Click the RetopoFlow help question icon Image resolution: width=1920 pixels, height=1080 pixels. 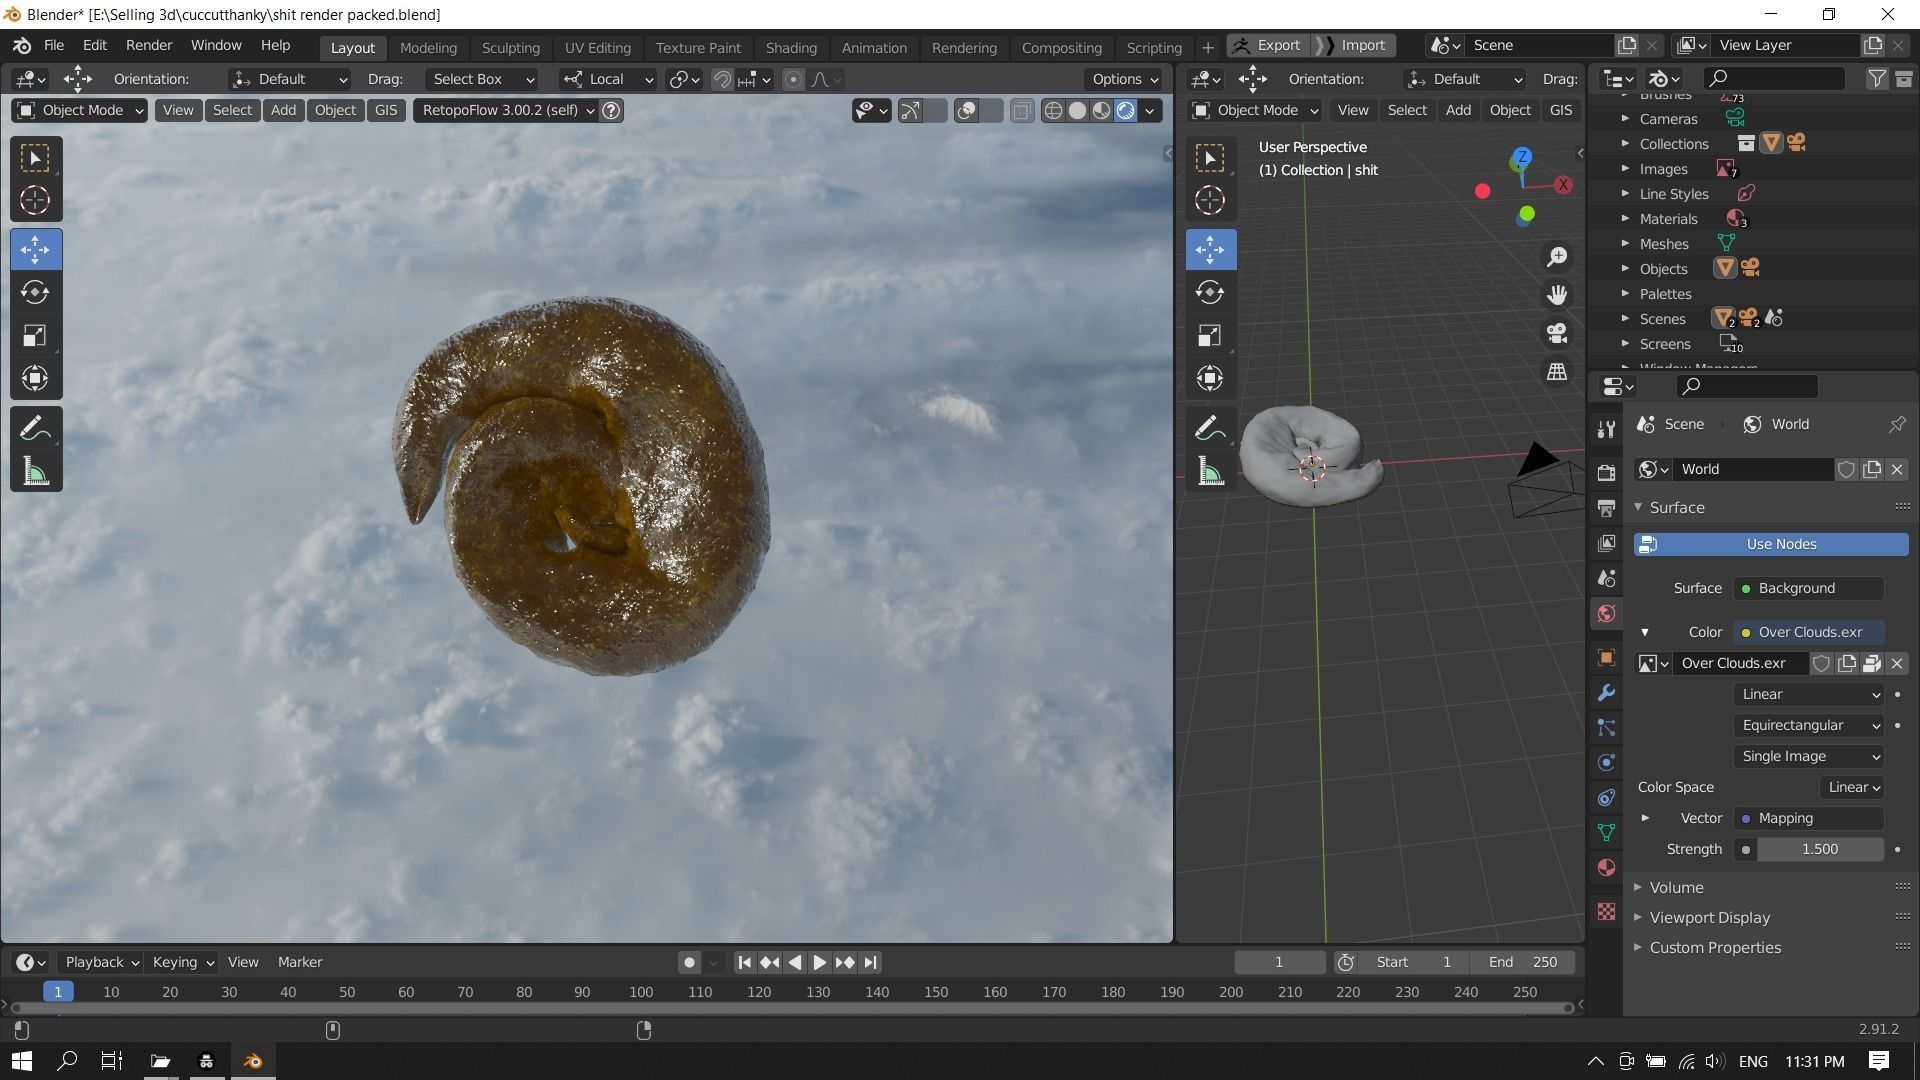(612, 110)
